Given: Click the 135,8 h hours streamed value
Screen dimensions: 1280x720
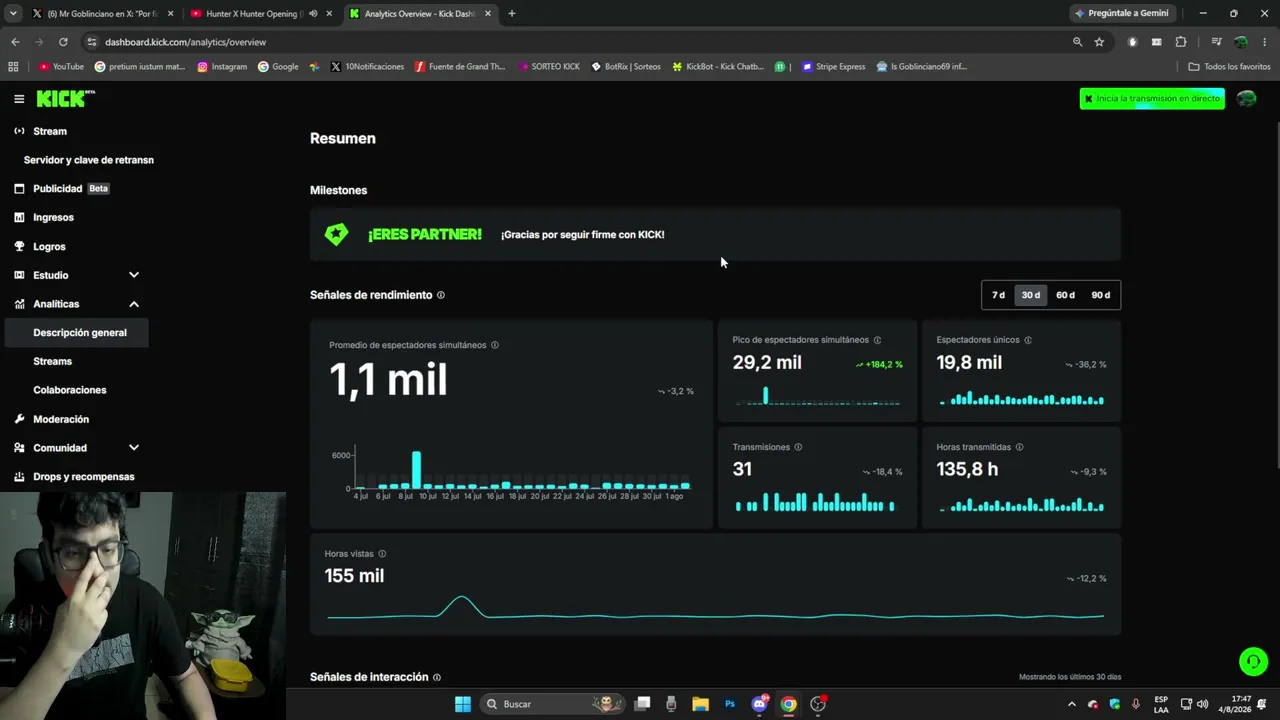Looking at the screenshot, I should (967, 469).
